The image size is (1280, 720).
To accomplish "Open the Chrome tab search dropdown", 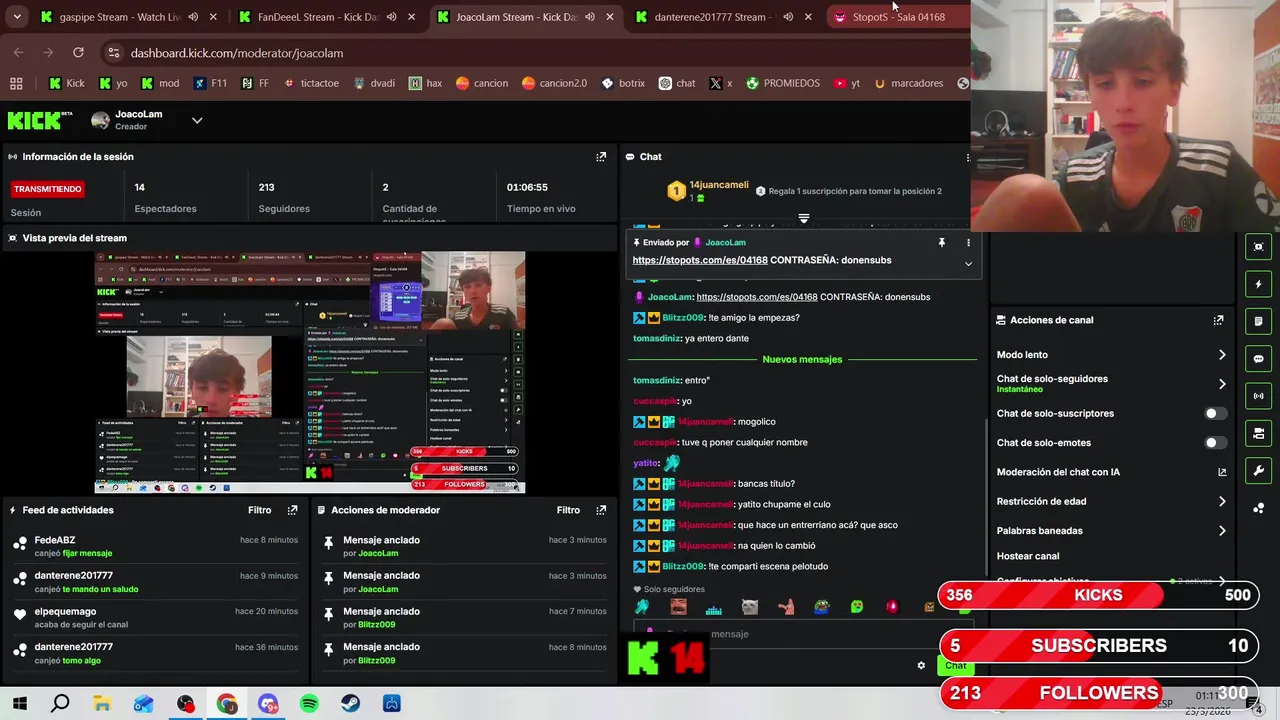I will point(17,17).
